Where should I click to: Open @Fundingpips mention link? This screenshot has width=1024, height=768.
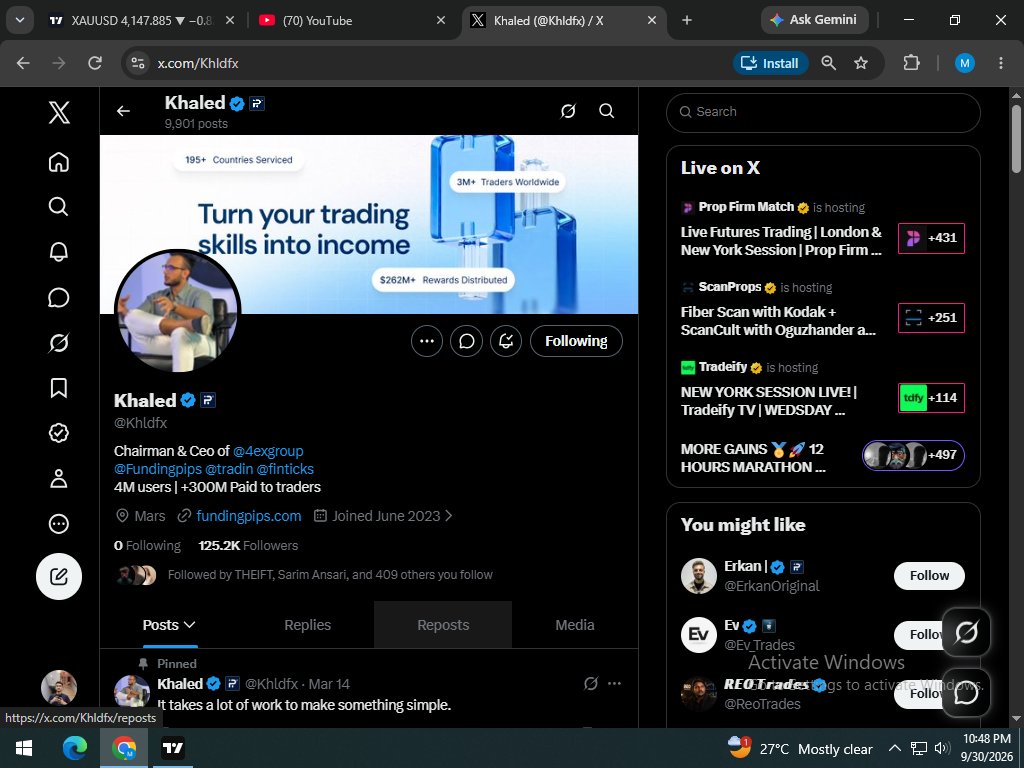point(158,469)
